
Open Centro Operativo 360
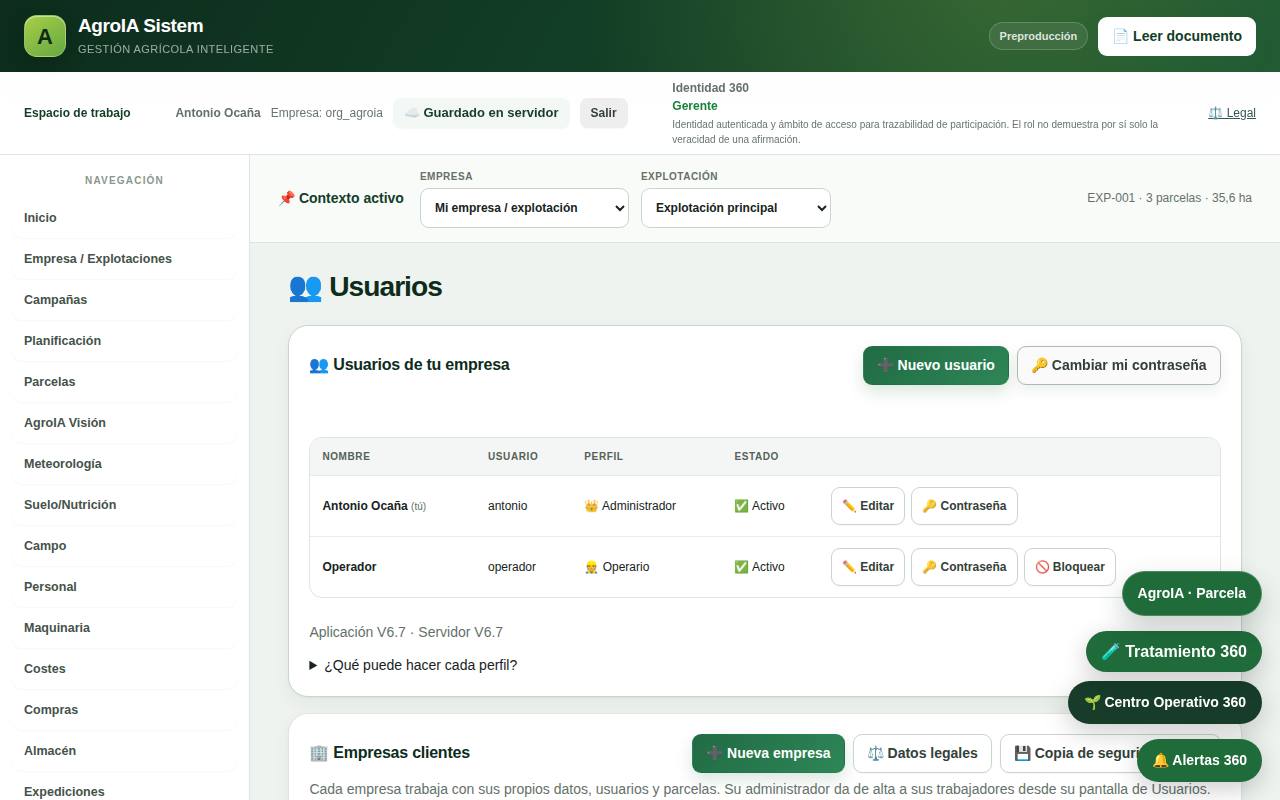pos(1165,702)
